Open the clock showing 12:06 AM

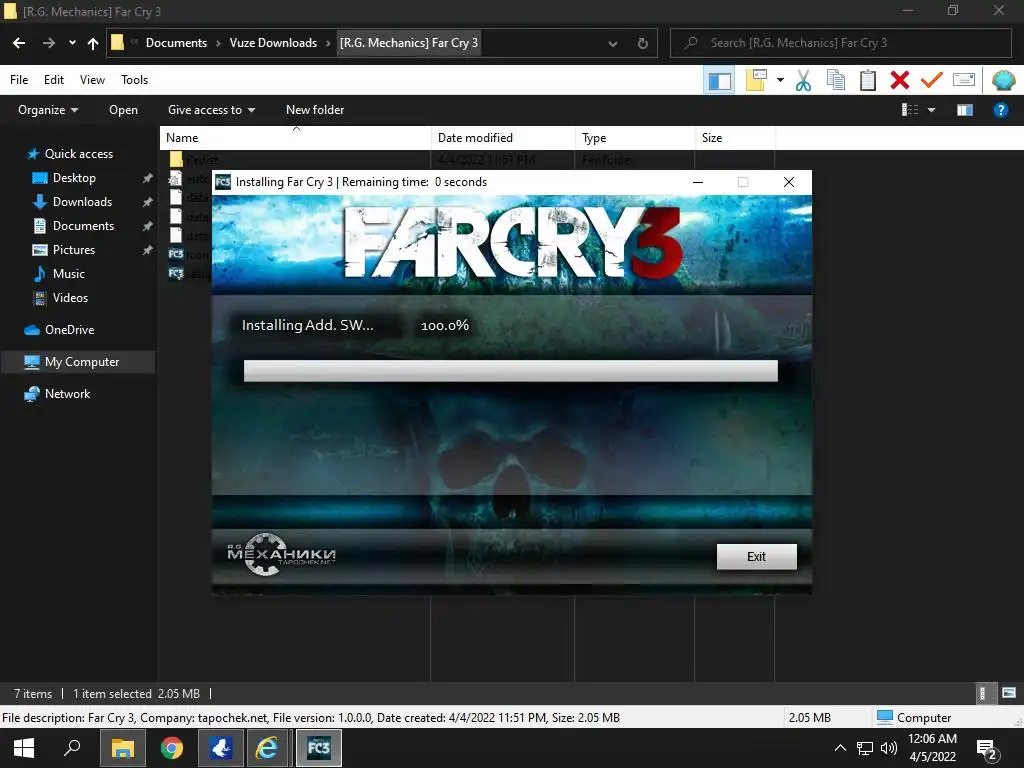(933, 748)
